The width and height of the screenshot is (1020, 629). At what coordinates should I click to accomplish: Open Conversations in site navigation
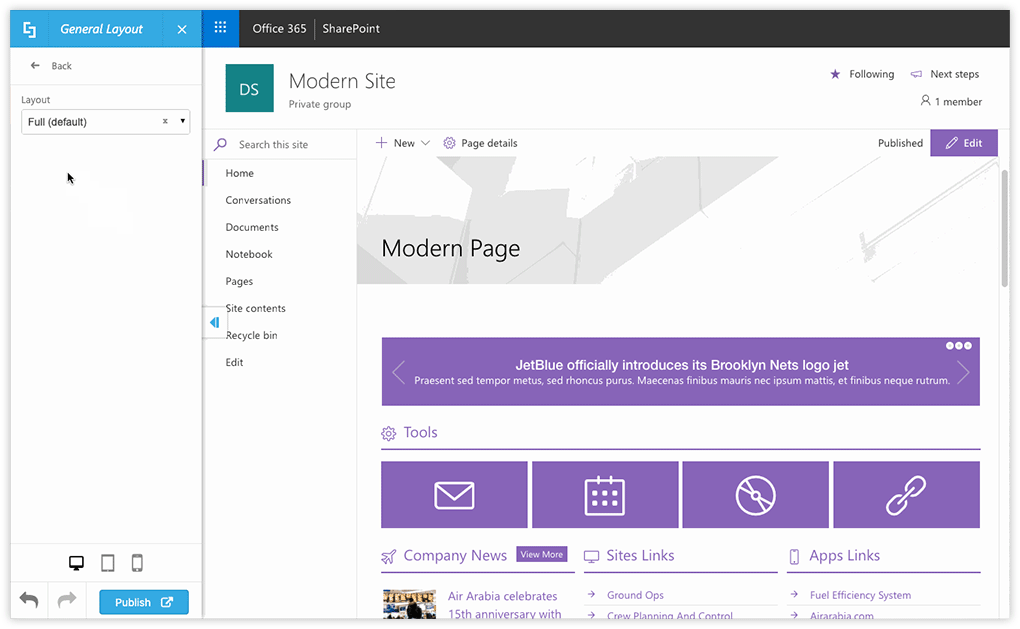258,200
